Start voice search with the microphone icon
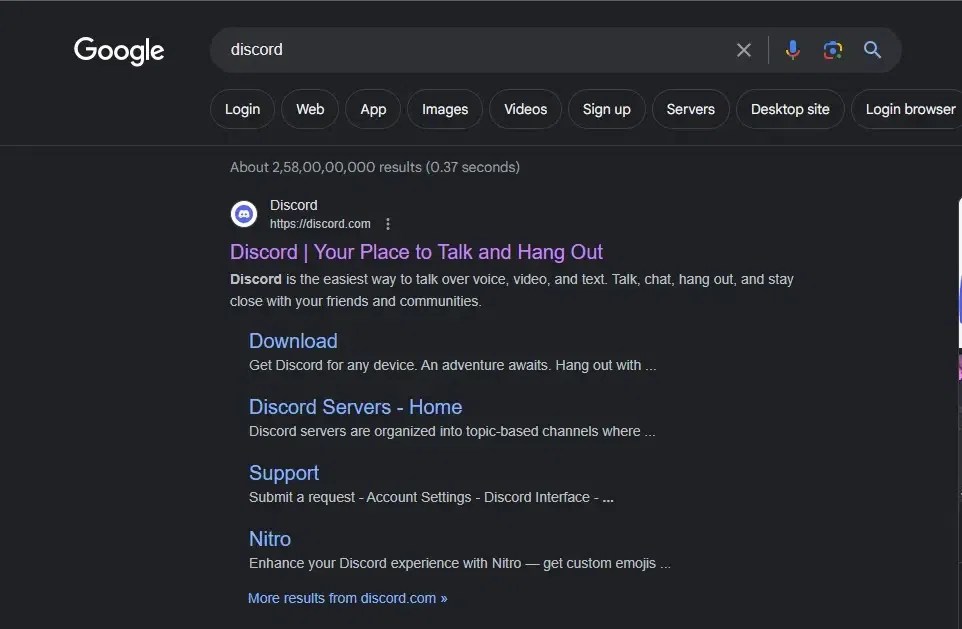Screen dimensions: 962x629 [792, 49]
